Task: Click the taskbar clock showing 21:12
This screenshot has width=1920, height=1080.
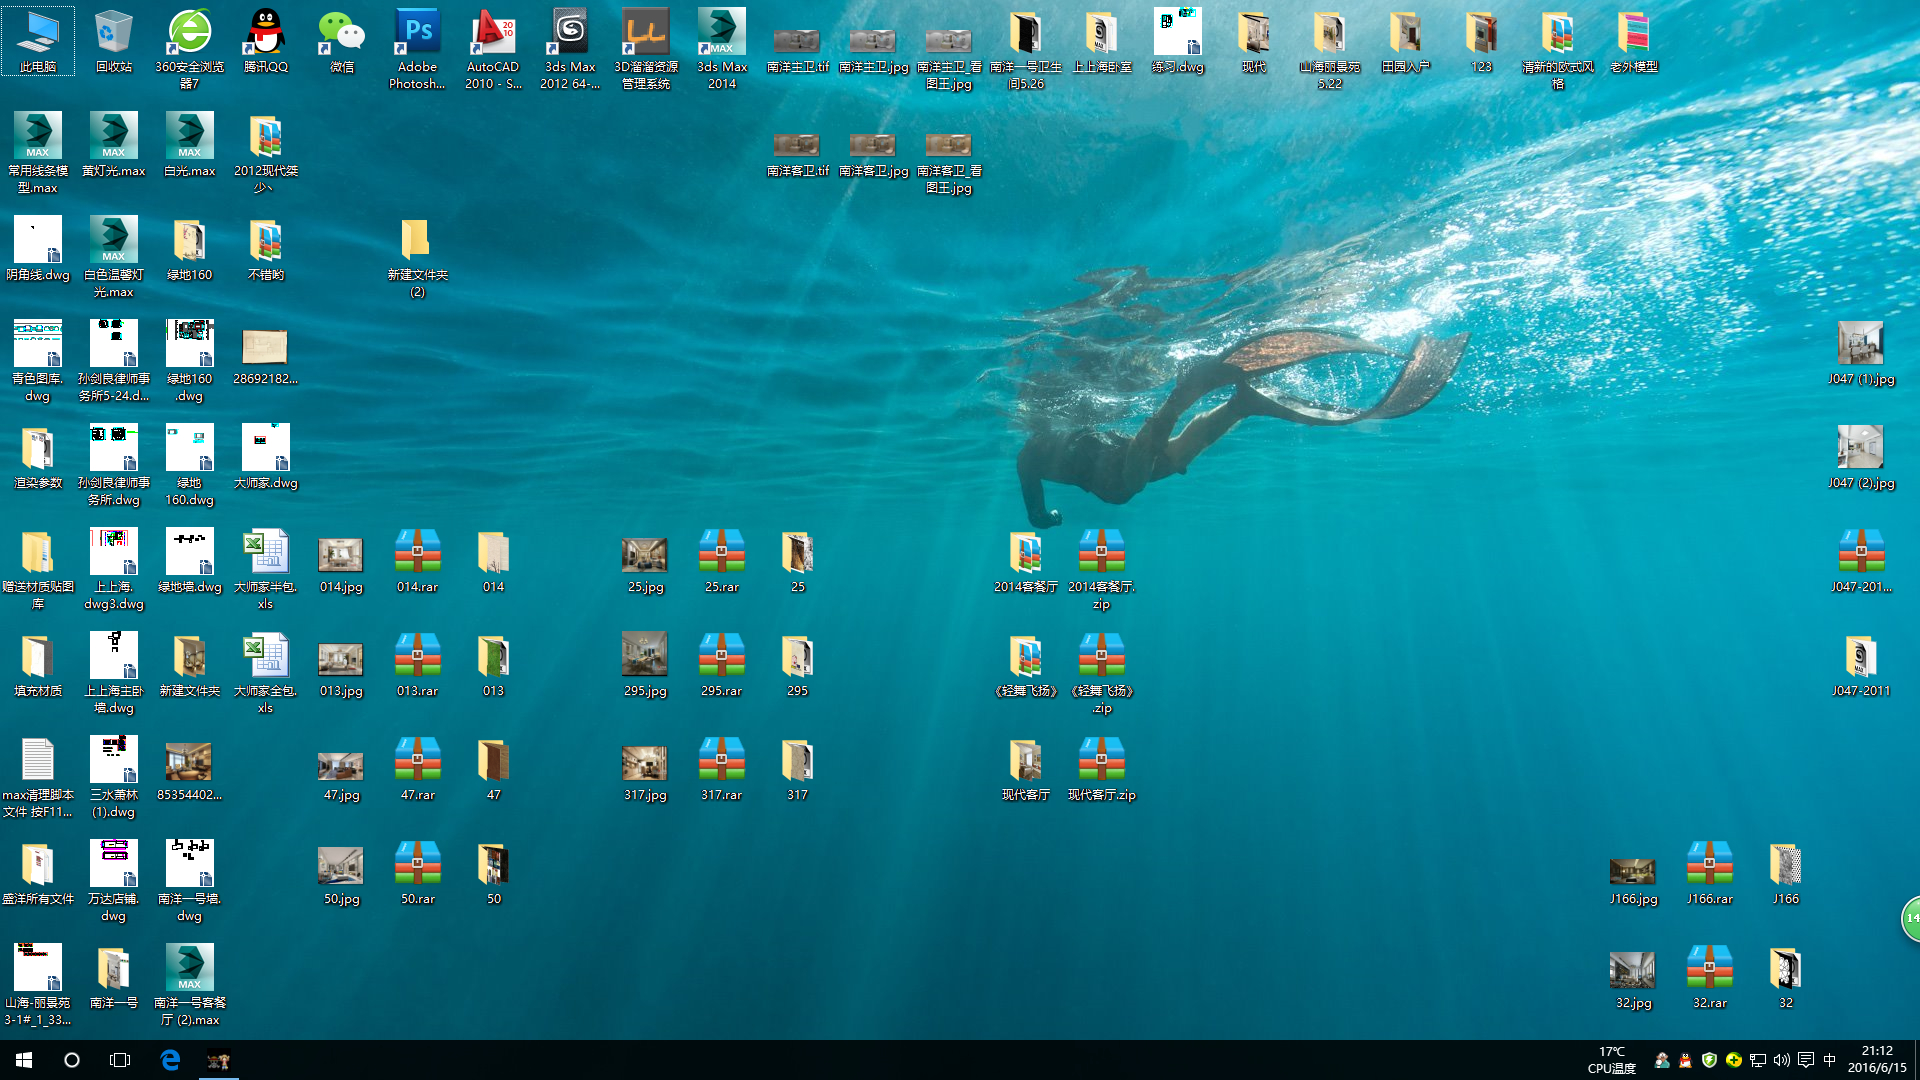Action: pyautogui.click(x=1876, y=1059)
